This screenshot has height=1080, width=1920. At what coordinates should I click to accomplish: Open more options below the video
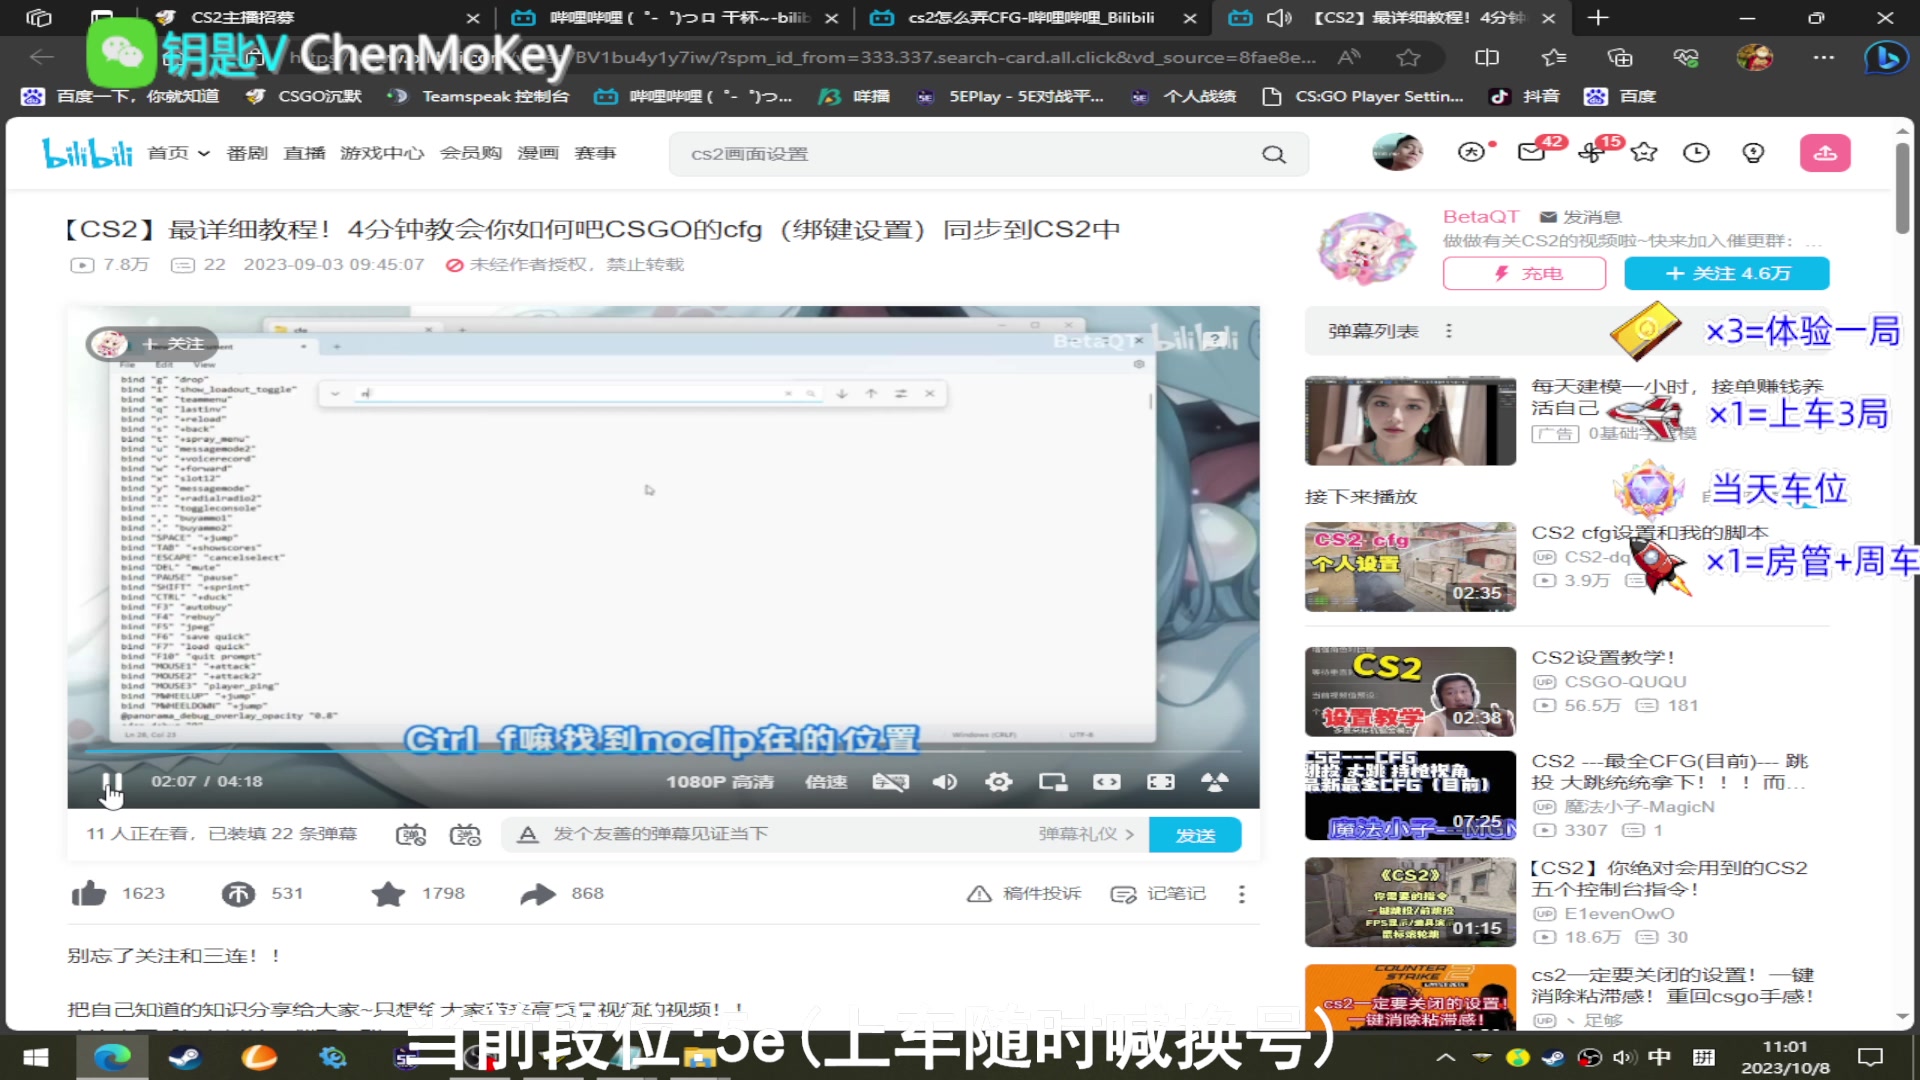[x=1242, y=893]
